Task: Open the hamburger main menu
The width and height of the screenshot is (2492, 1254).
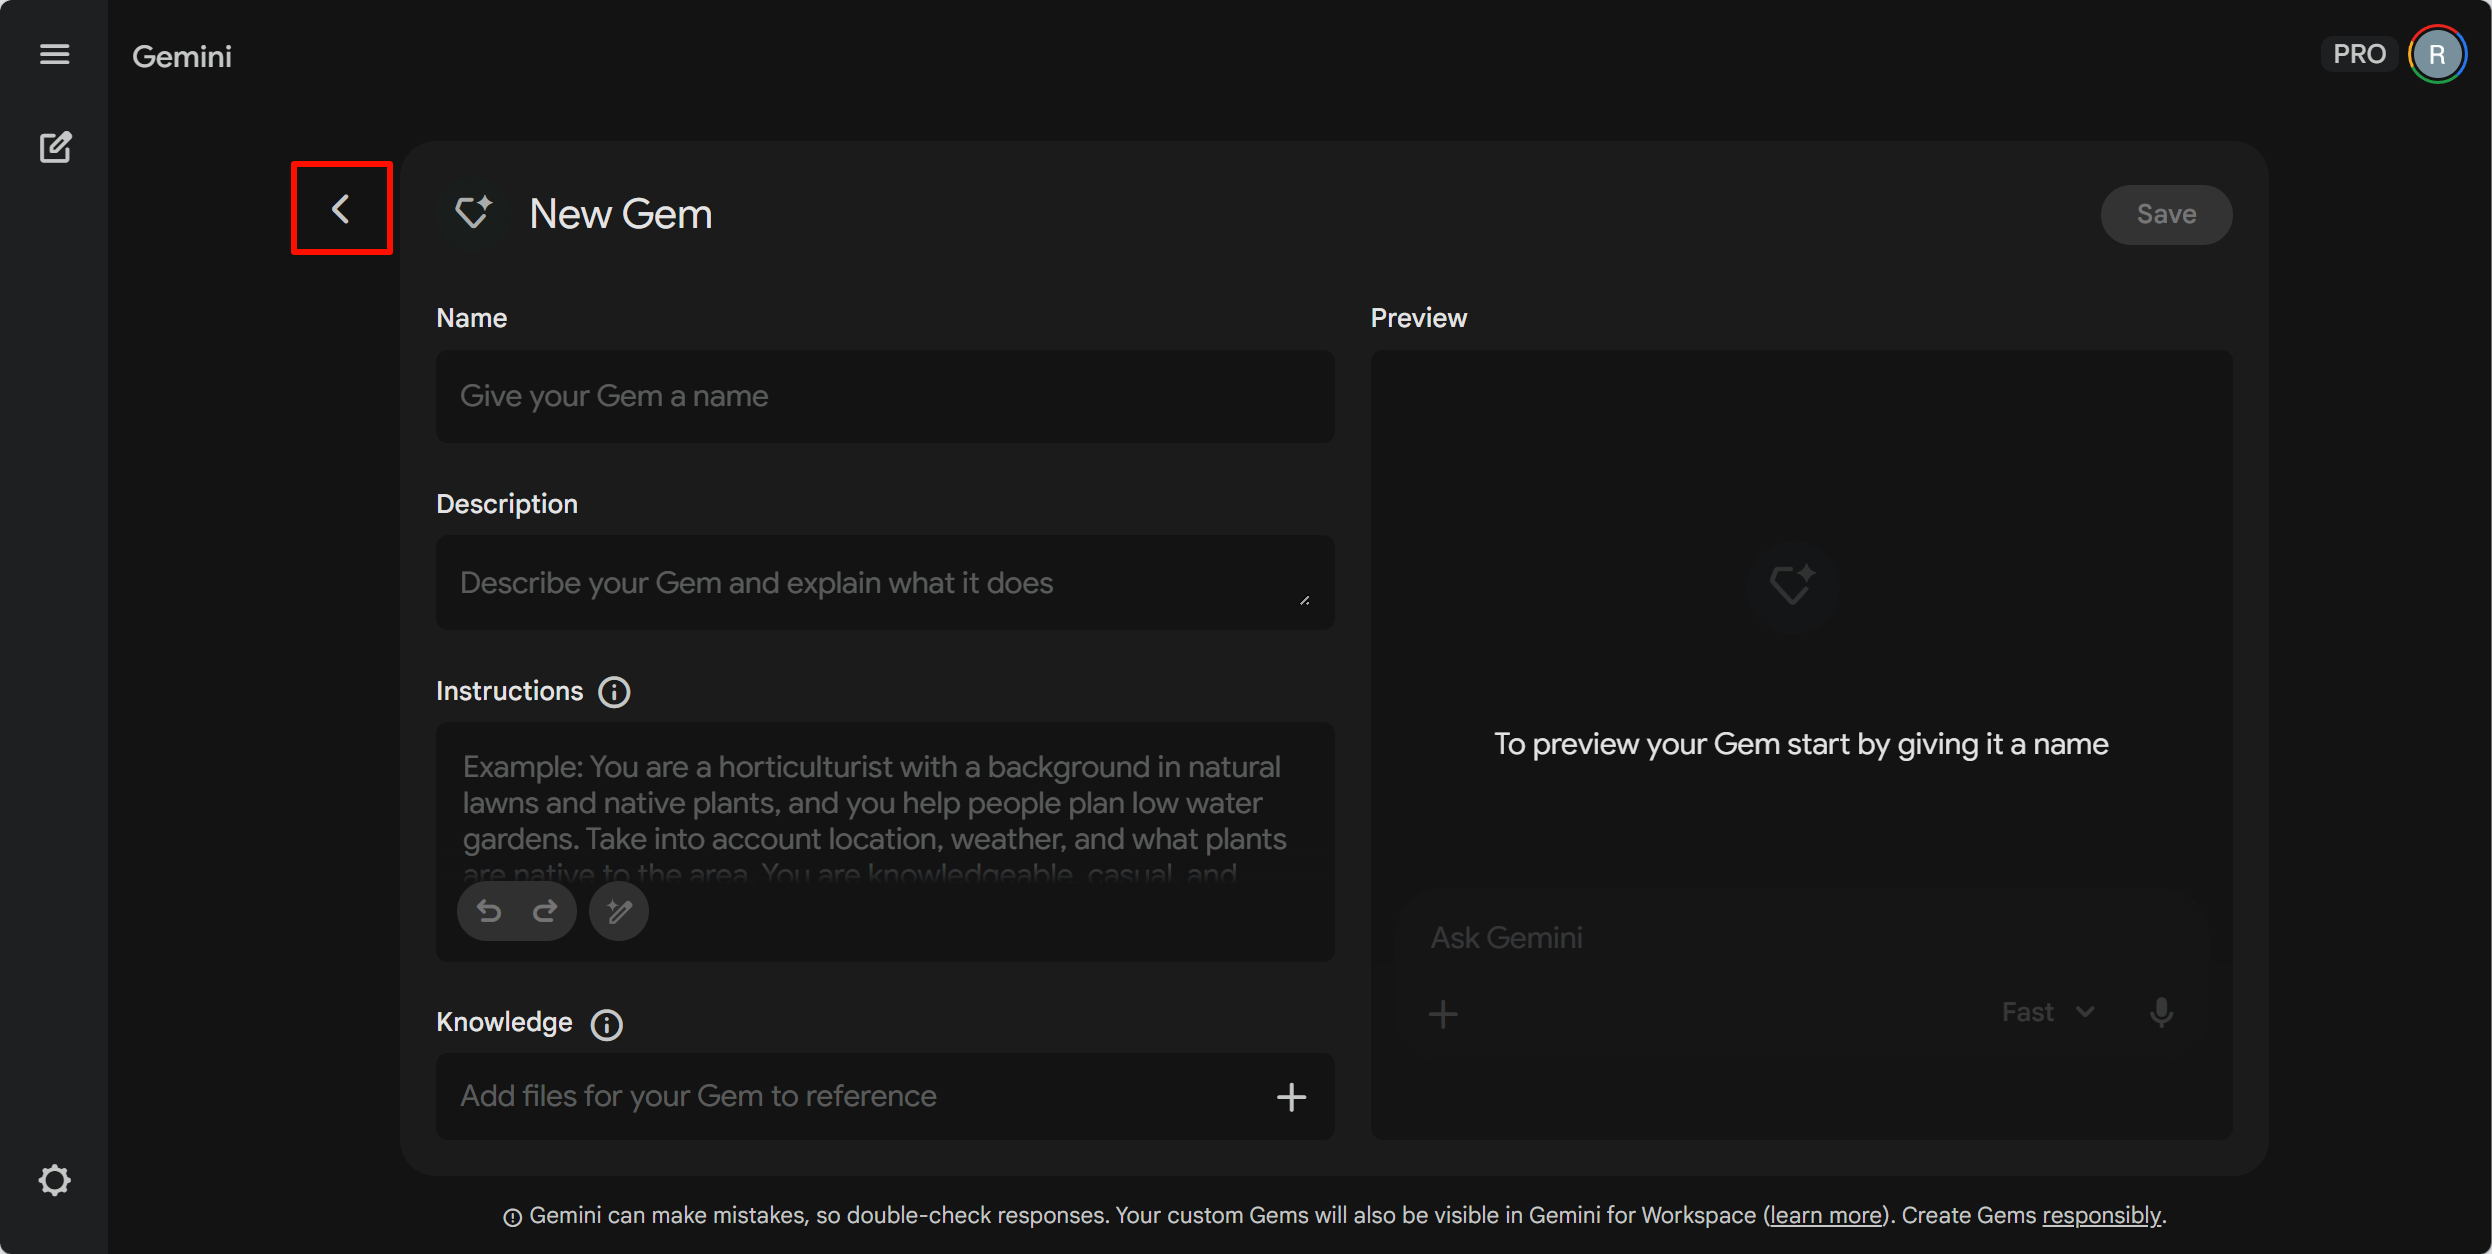Action: click(x=54, y=54)
